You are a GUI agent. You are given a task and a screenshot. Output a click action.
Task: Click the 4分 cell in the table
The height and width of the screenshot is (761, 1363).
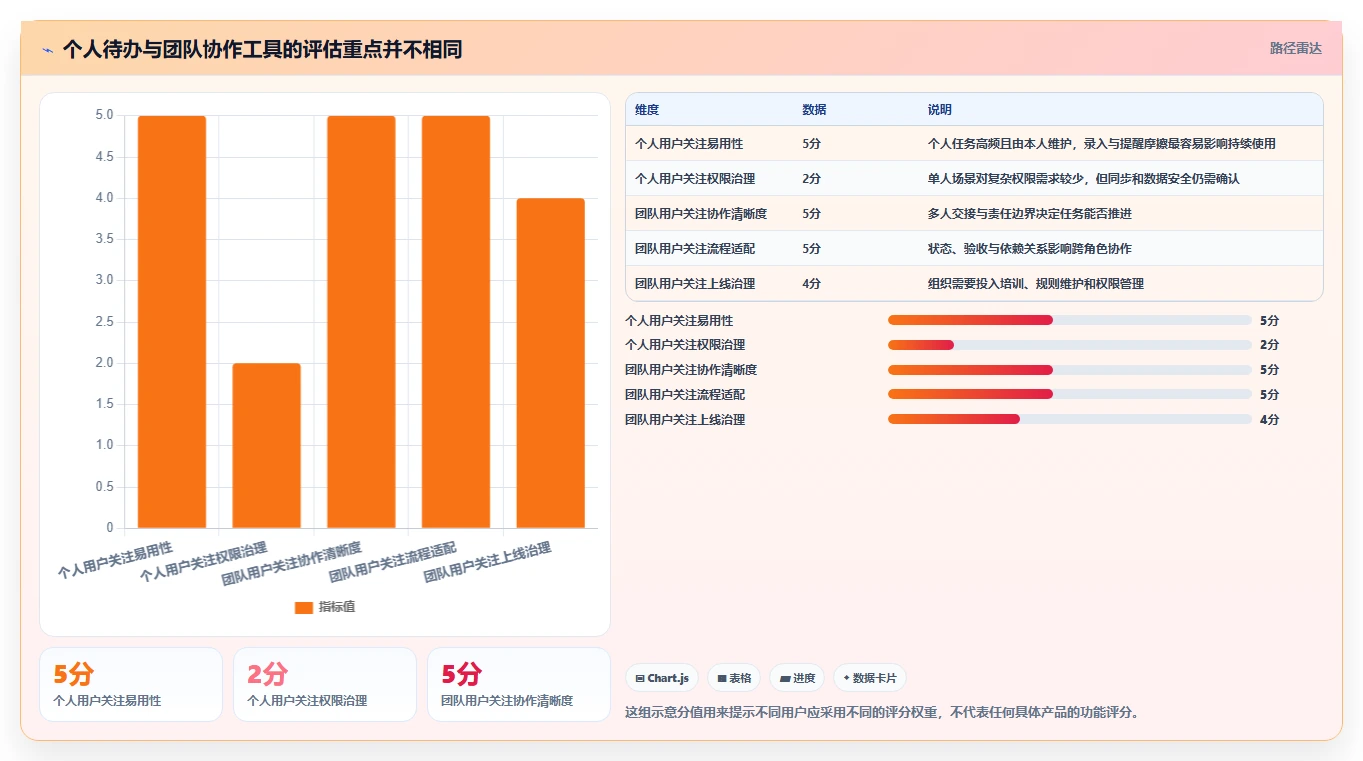811,284
